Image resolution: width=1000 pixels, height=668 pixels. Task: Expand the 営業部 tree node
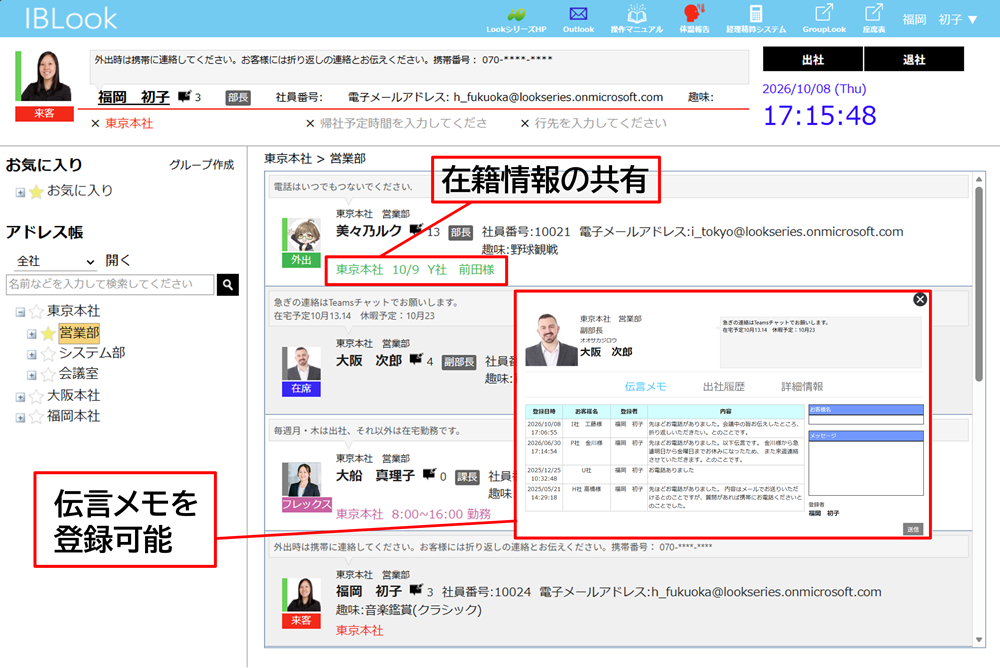click(31, 334)
